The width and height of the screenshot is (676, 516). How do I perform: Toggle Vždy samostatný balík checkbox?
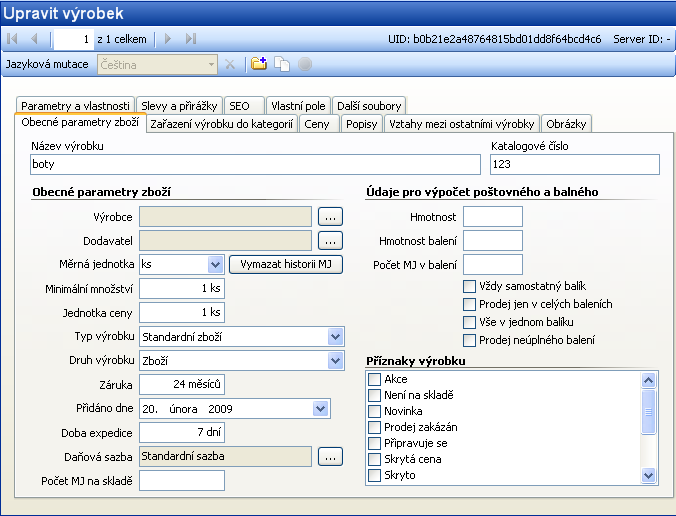[x=469, y=286]
